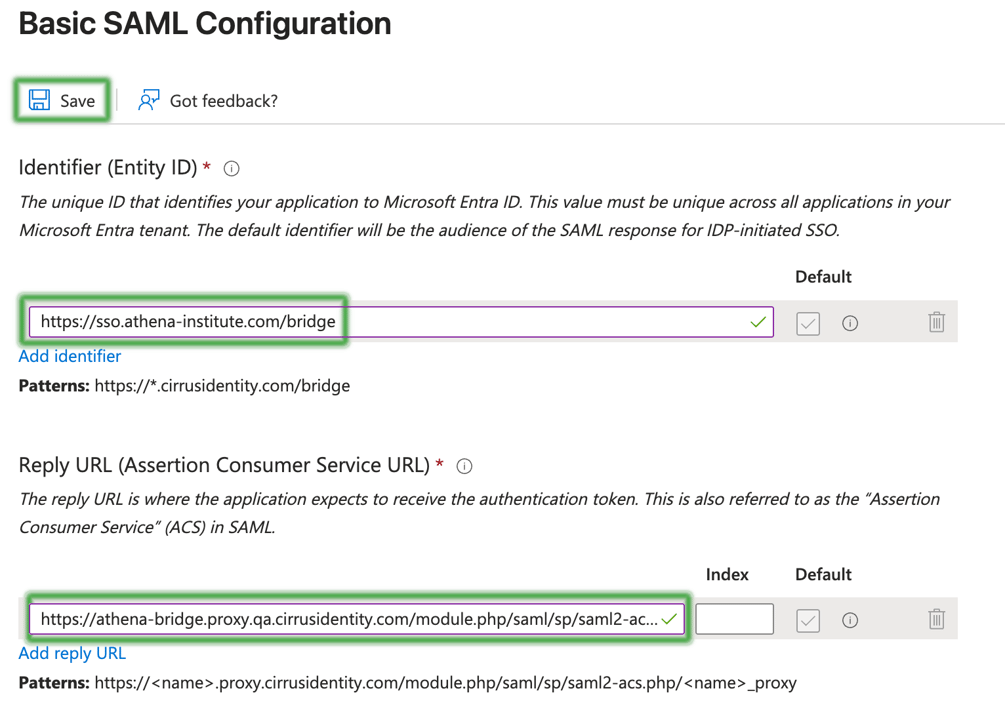Toggle the Default checkbox for the reply URL
Viewport: 1005px width, 716px height.
pos(808,620)
